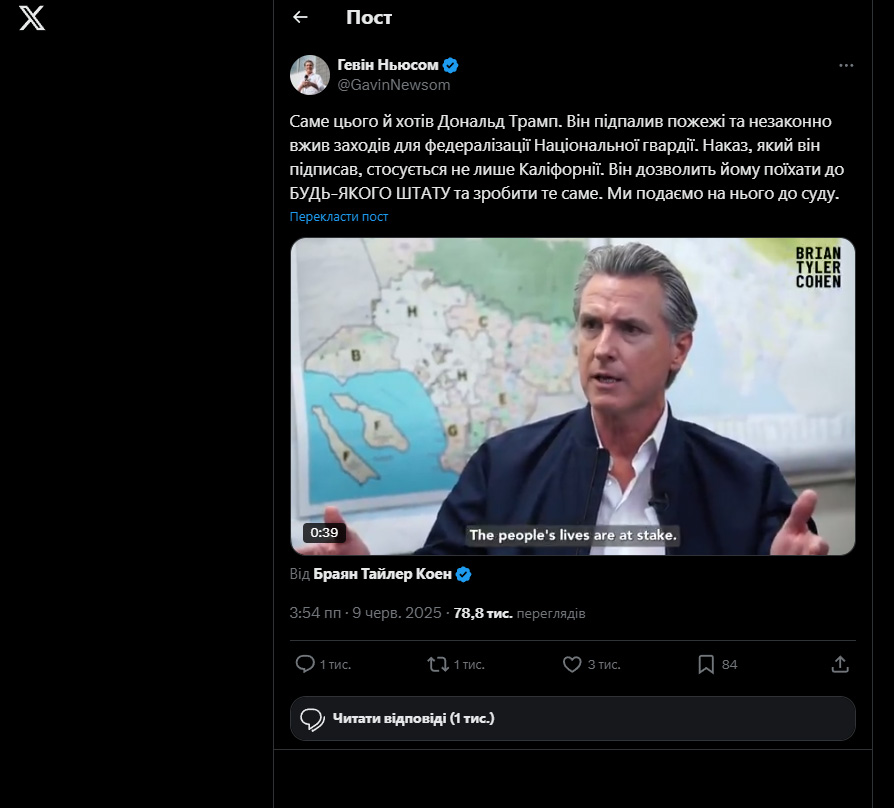Click the '78,8 тис. переглядів' view count

519,613
